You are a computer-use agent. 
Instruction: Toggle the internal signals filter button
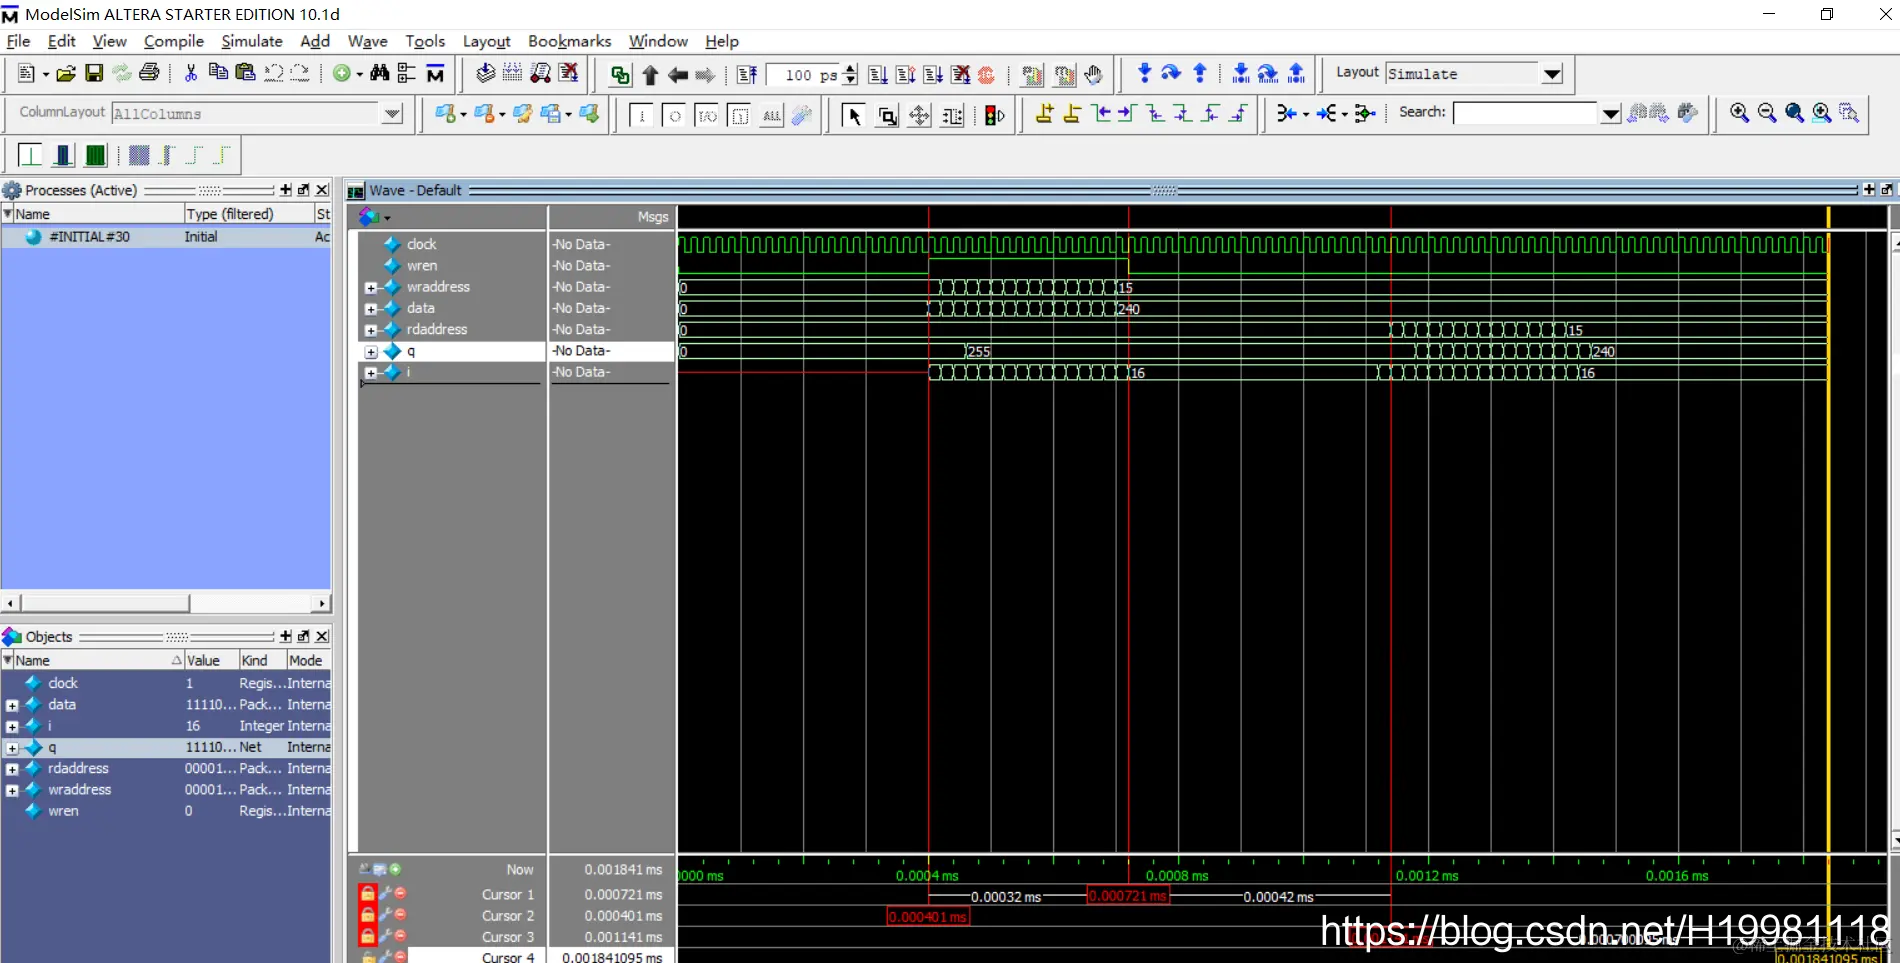pyautogui.click(x=740, y=116)
